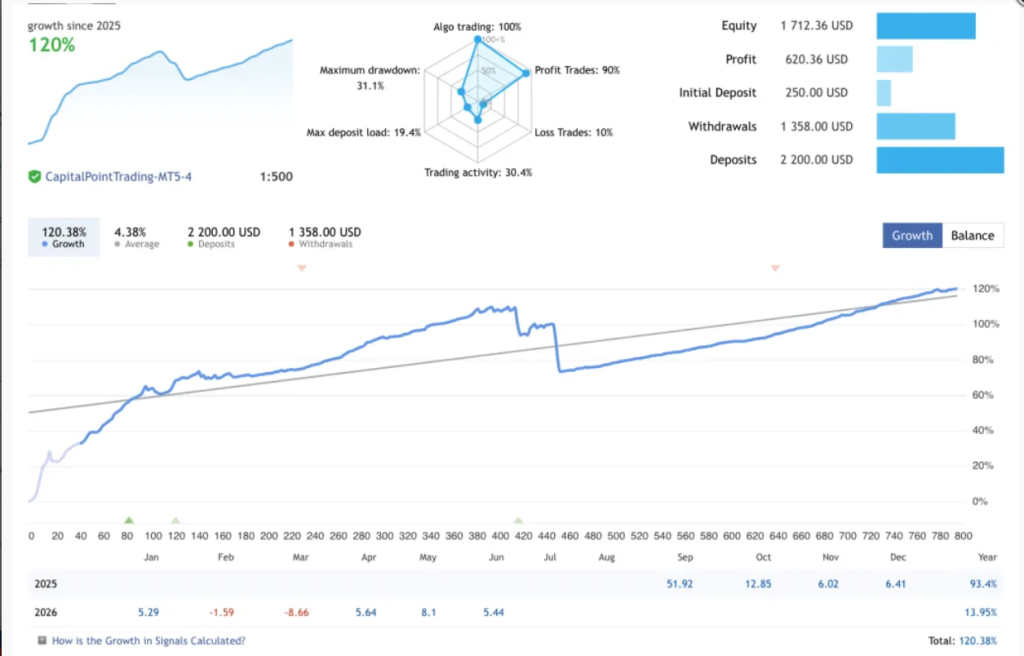Click the Algo trading radar point
This screenshot has height=656, width=1024.
pyautogui.click(x=477, y=40)
